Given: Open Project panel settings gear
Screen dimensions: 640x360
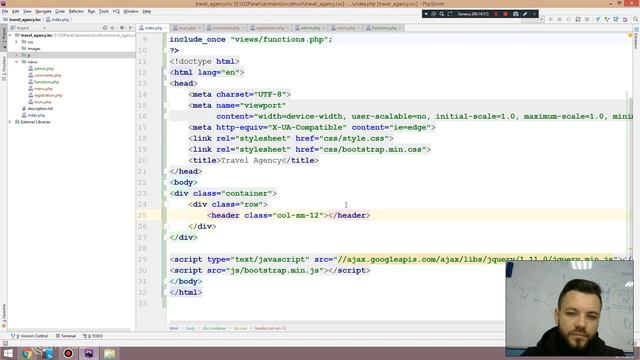Looking at the screenshot, I should click(122, 28).
